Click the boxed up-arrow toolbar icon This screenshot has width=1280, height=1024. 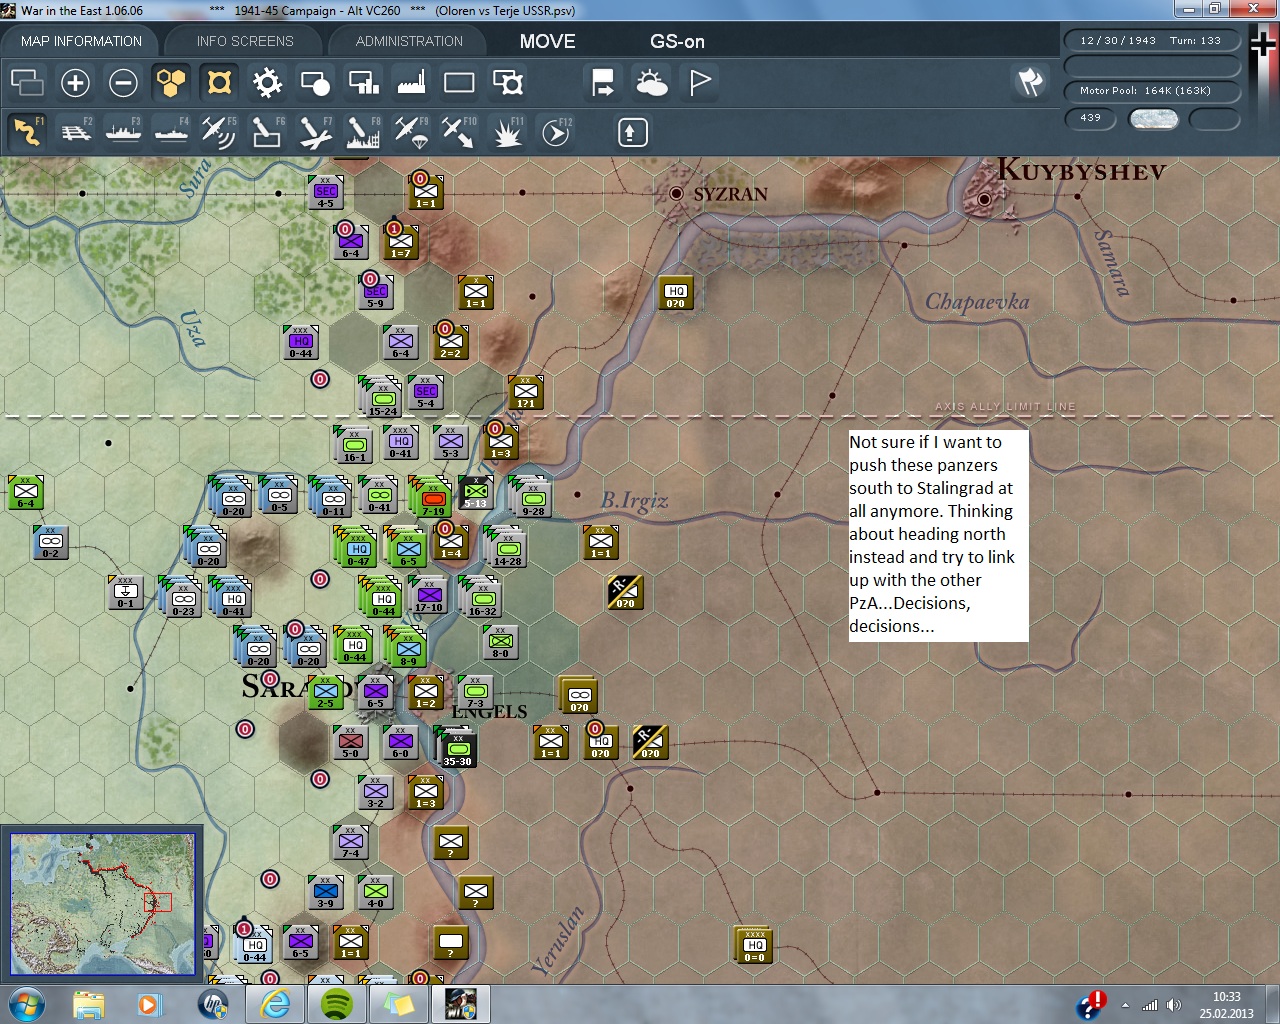pos(632,132)
